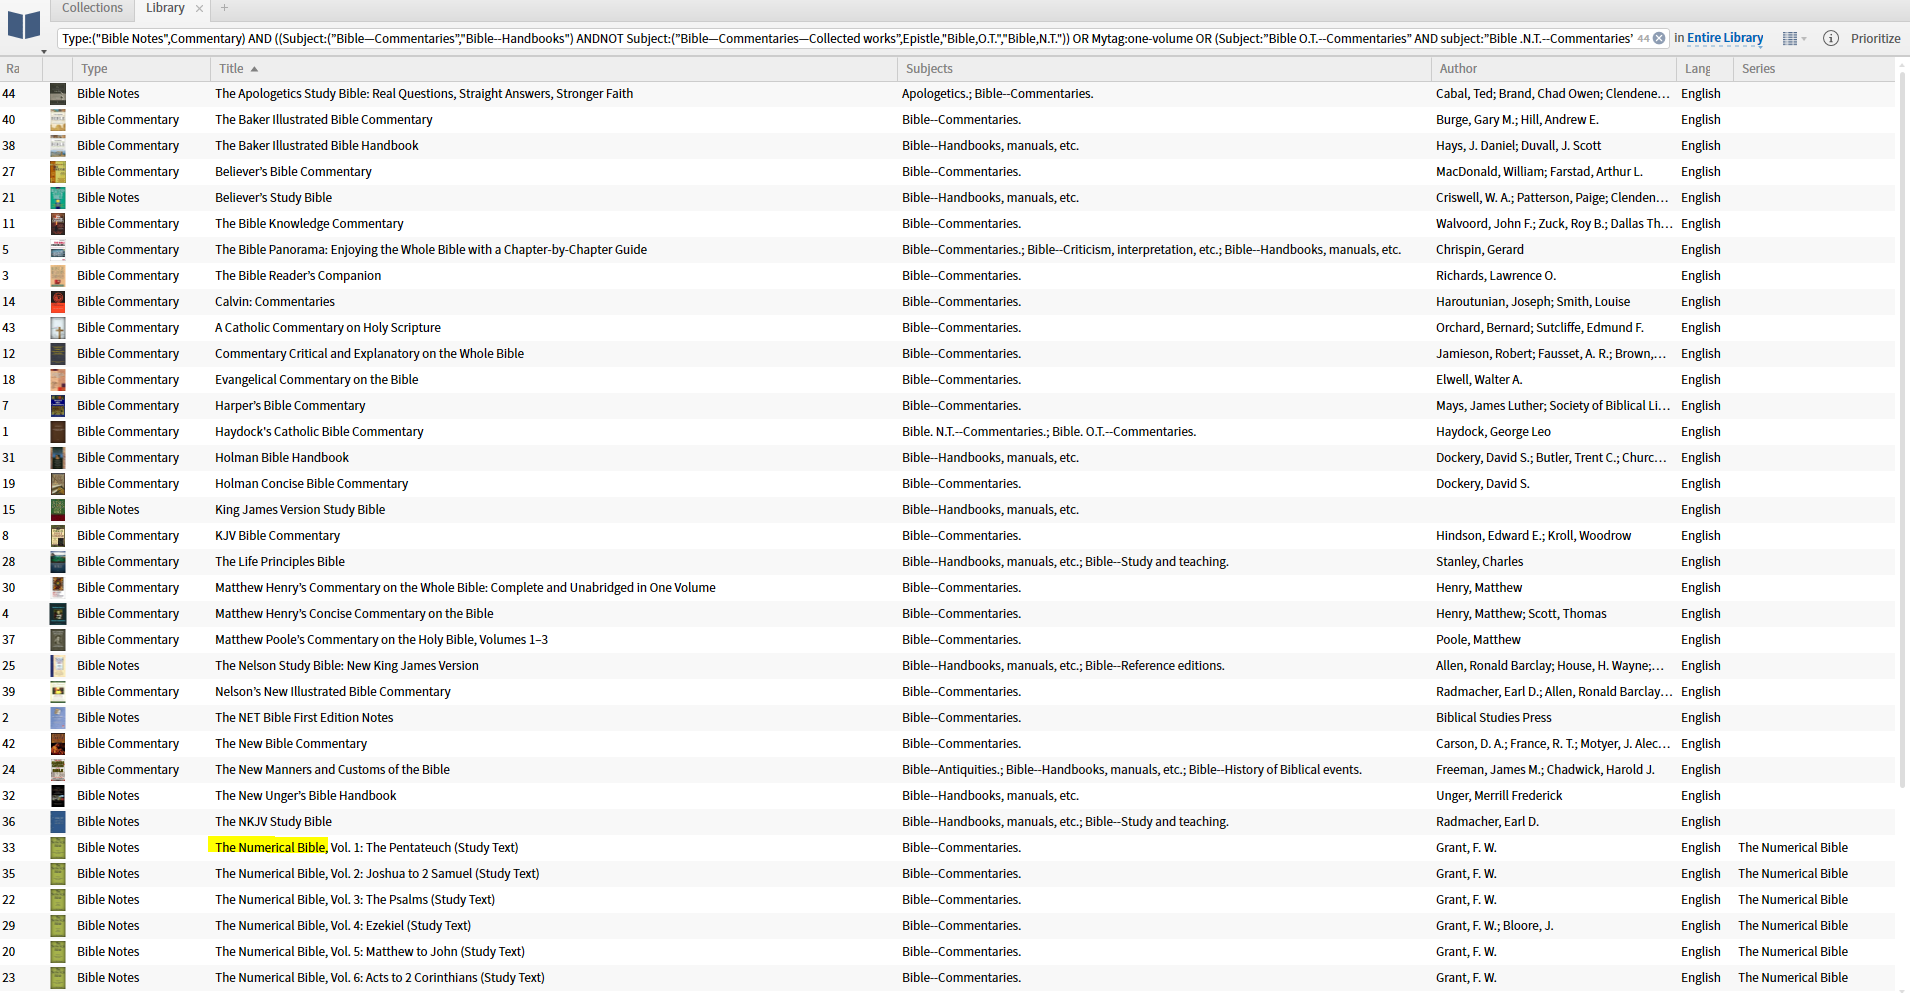Select subject 'Bible. N.T.--Commentaries.; Bible. O.T.--Commentaries.' cell
The image size is (1910, 993).
[1049, 432]
